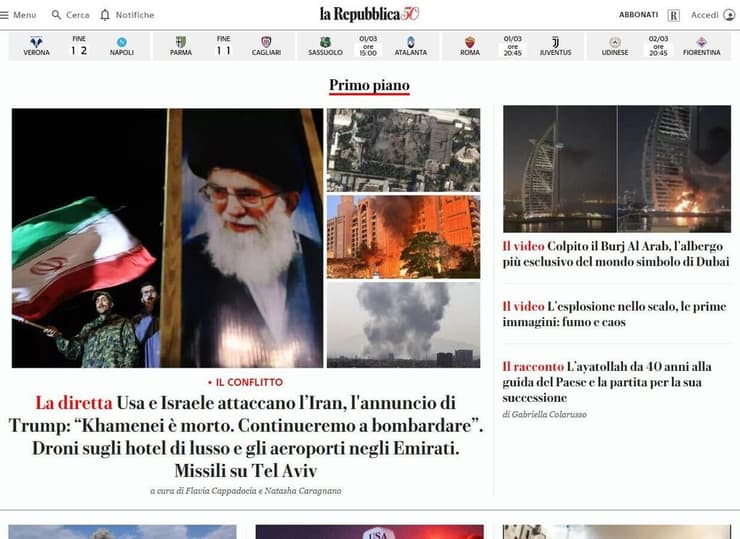Screen dimensions: 740x539
Task: Open the Parma–Cagliari final score box
Action: click(x=223, y=45)
